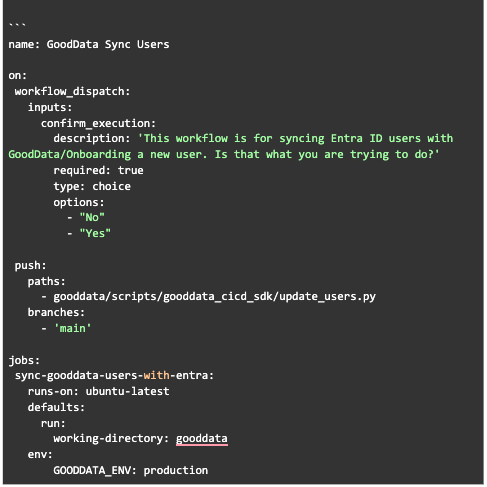
Task: Click the 'push:' trigger key
Action: (30, 265)
